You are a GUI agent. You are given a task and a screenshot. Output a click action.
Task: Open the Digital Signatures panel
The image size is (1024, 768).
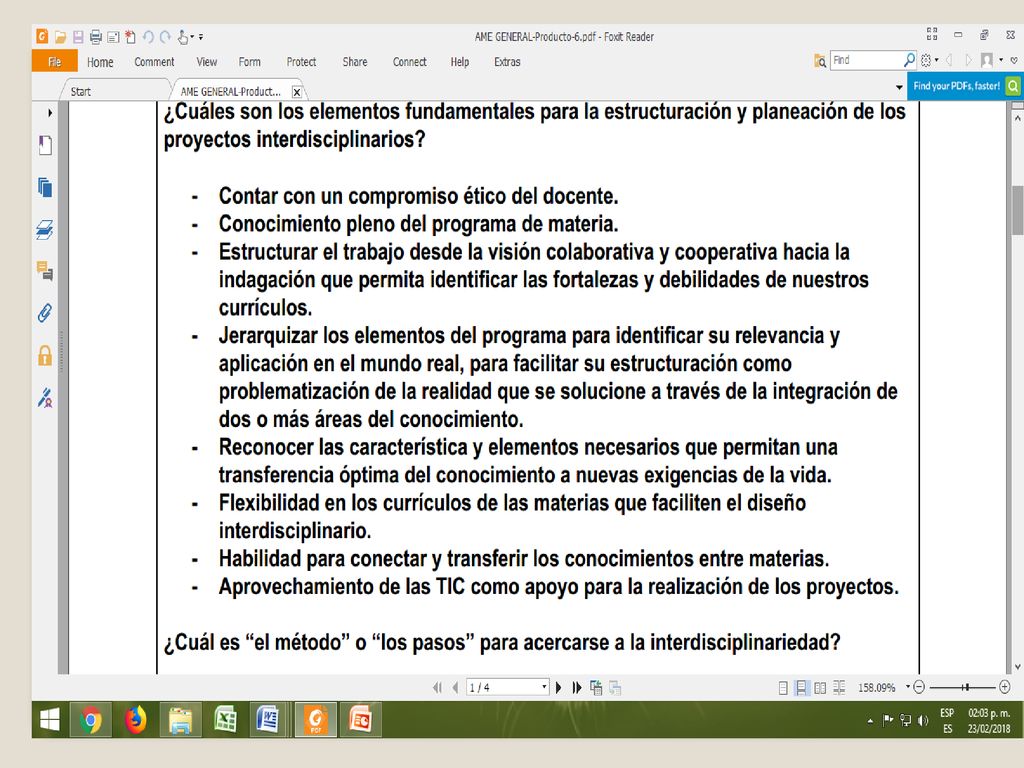point(45,397)
